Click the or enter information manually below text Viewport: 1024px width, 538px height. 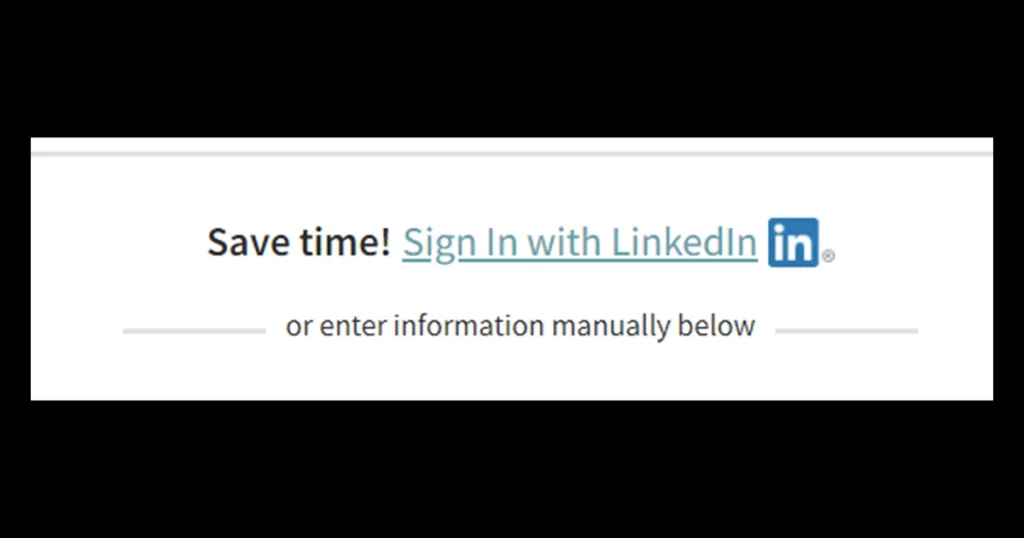point(520,326)
